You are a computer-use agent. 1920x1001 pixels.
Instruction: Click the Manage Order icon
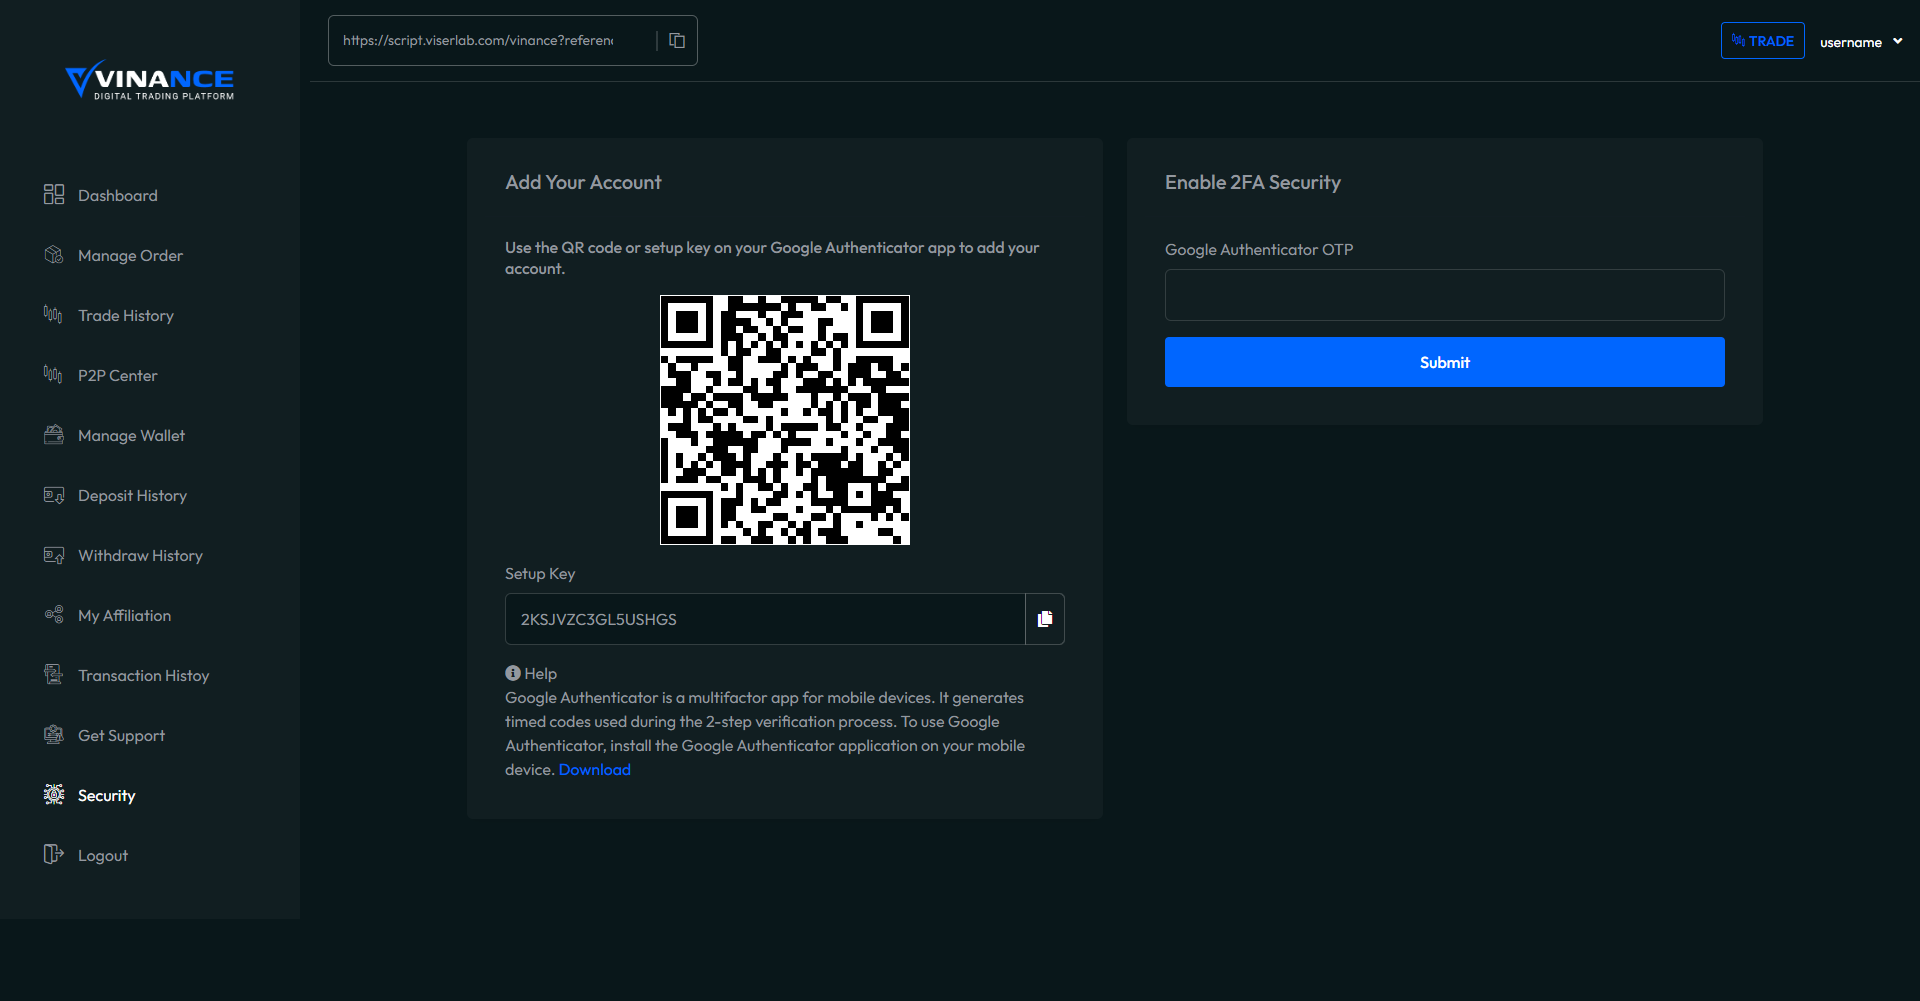54,255
